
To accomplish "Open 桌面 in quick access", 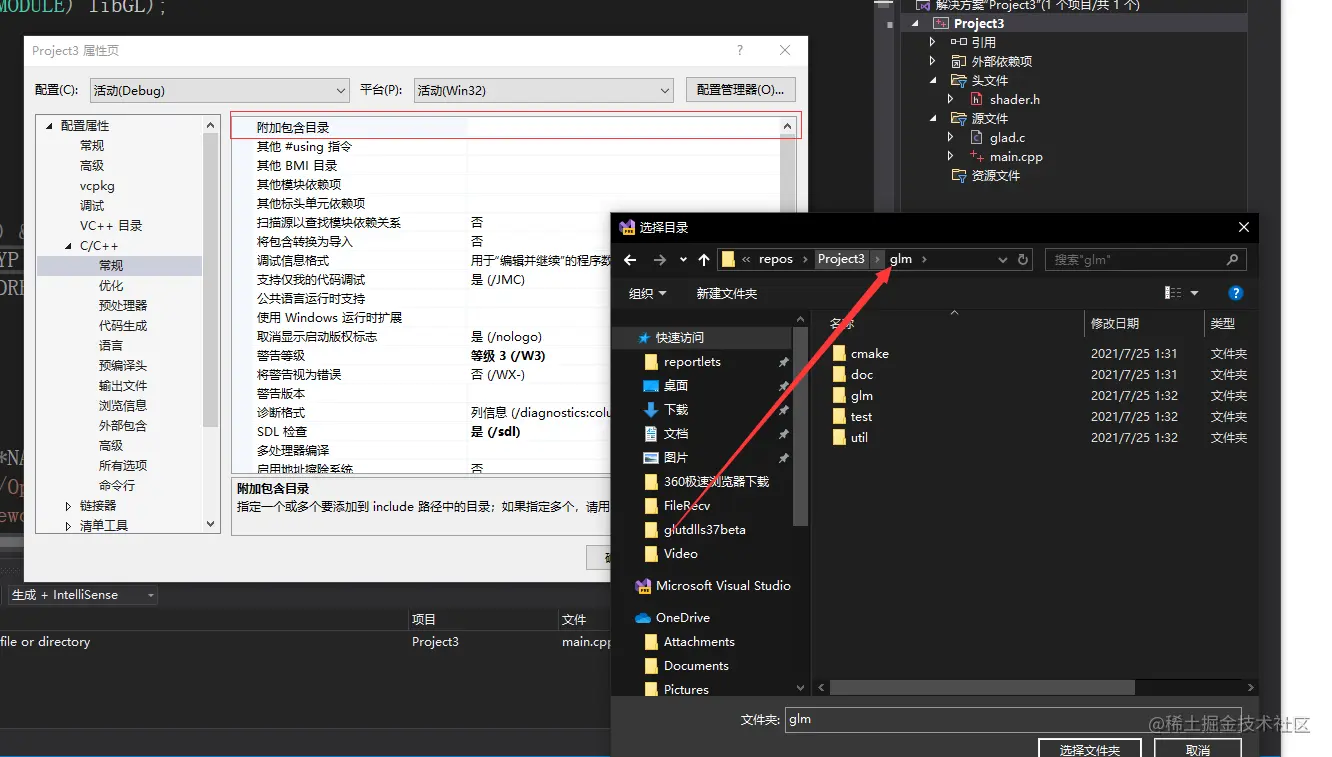I will pyautogui.click(x=676, y=385).
